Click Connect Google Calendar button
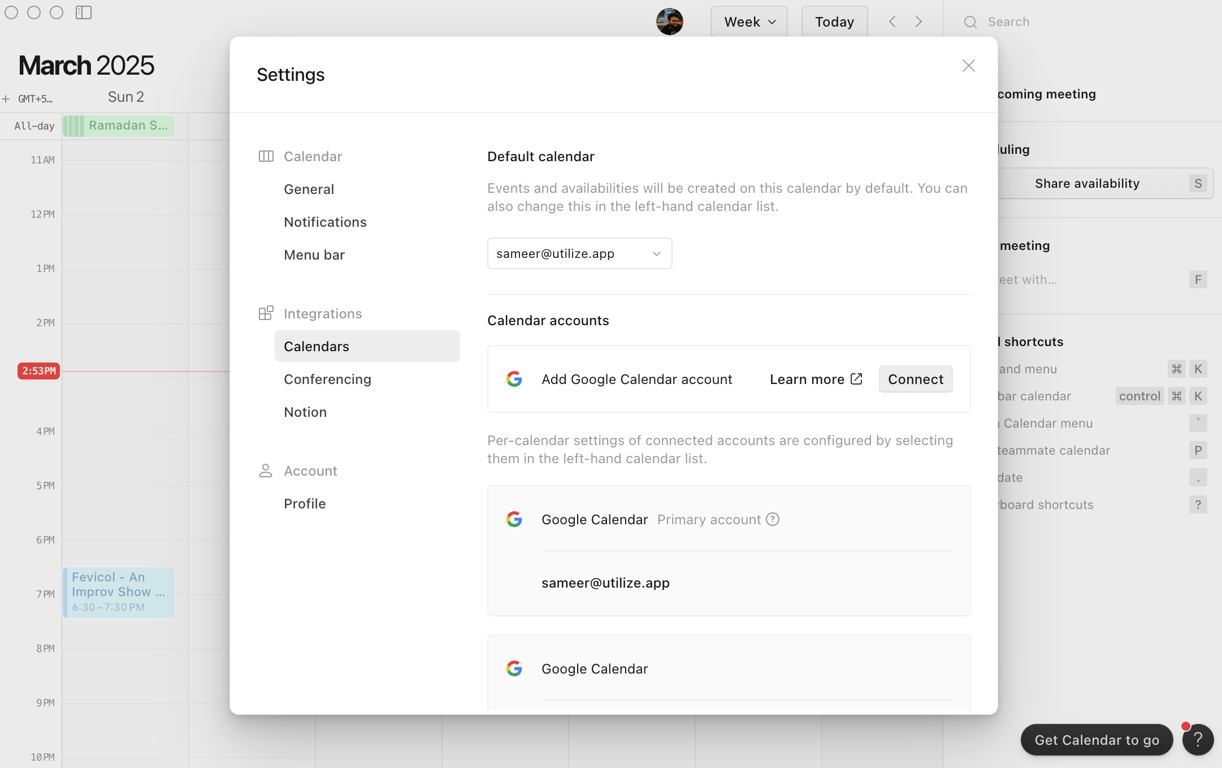 [x=915, y=379]
